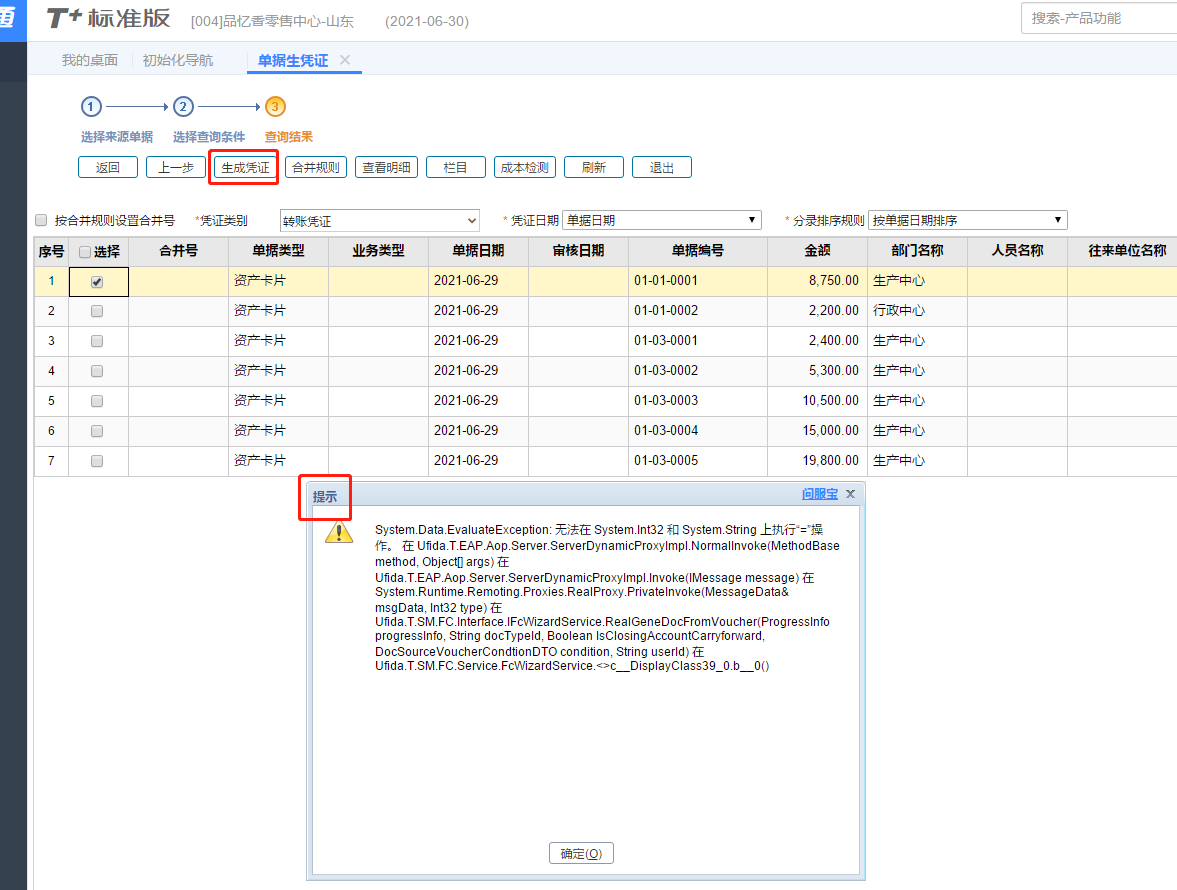Click the 退出 button
Image resolution: width=1177 pixels, height=890 pixels.
coord(661,167)
